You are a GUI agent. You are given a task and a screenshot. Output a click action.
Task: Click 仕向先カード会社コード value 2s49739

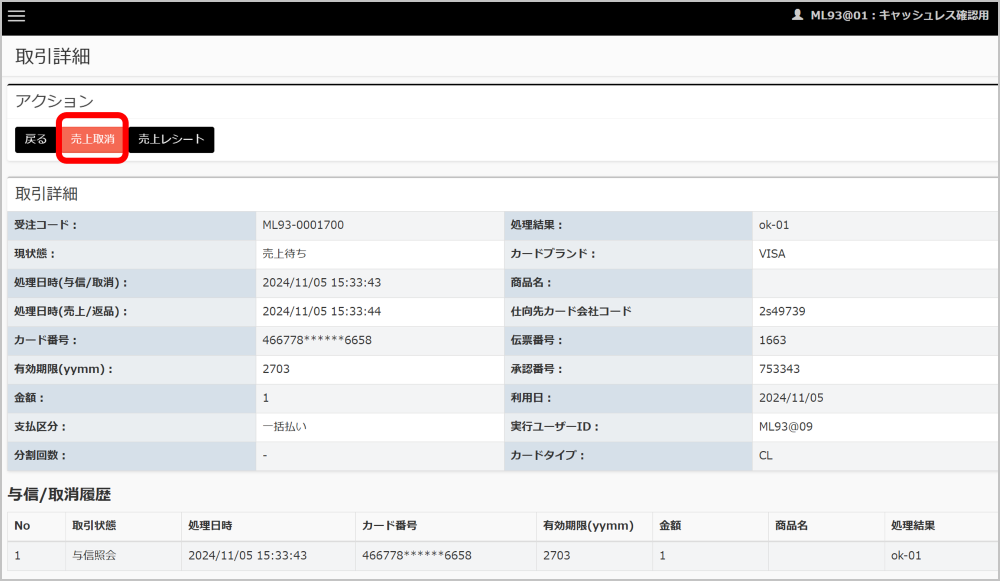[x=782, y=311]
